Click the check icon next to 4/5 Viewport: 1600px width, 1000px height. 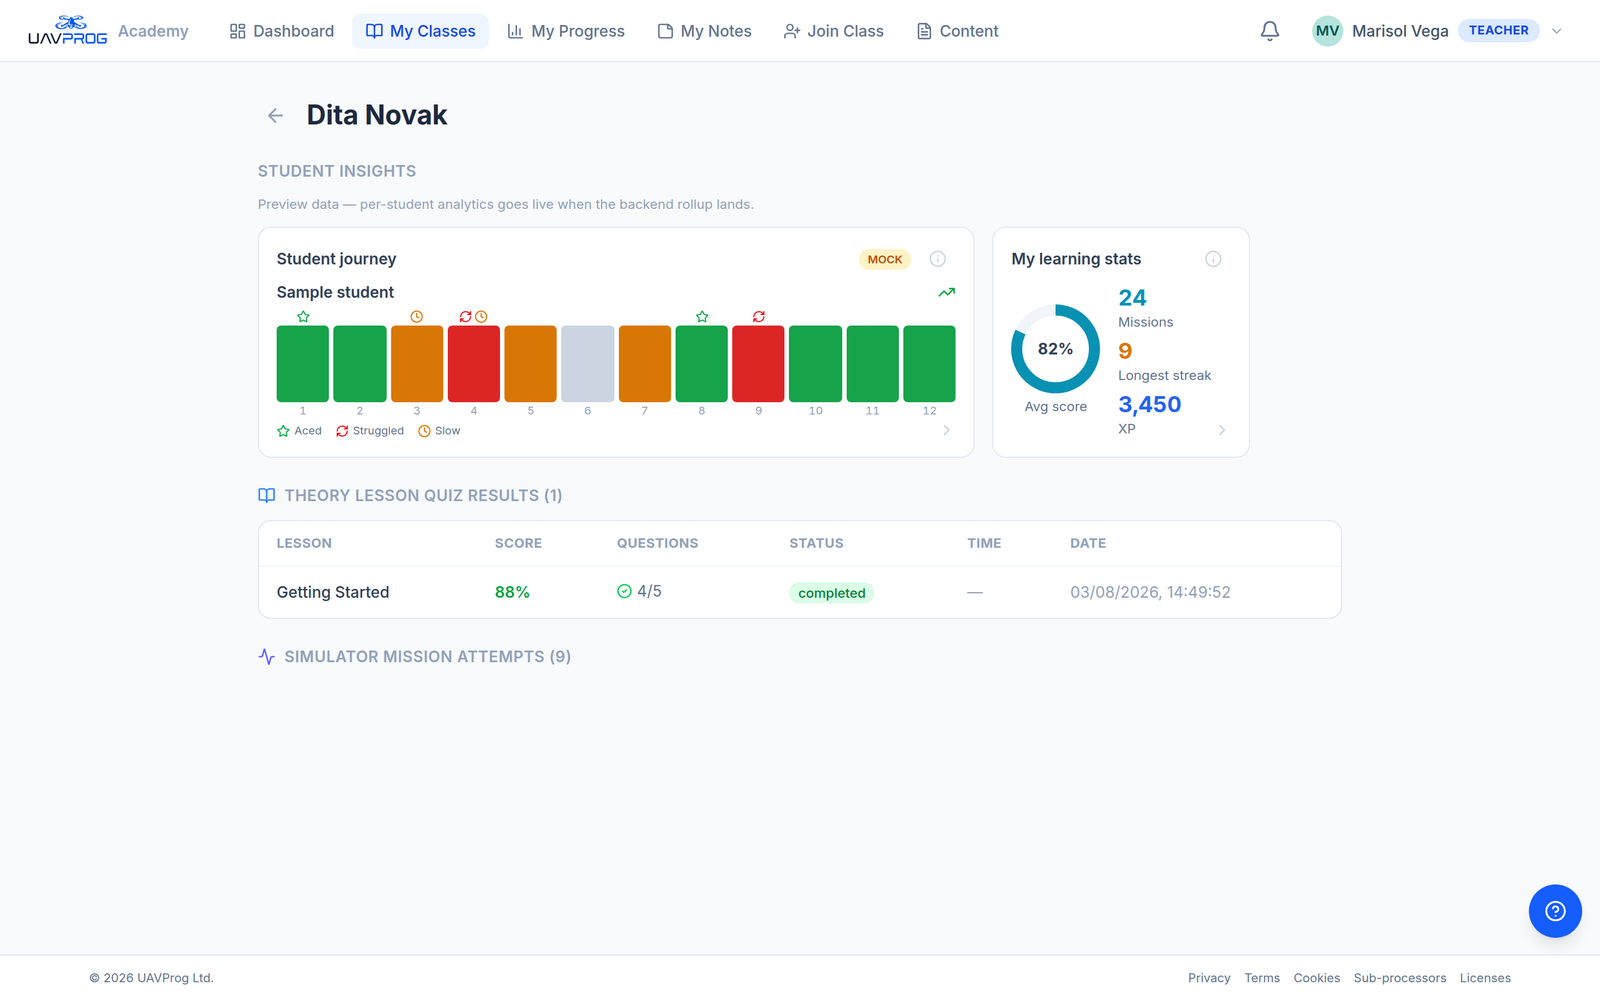click(x=624, y=591)
